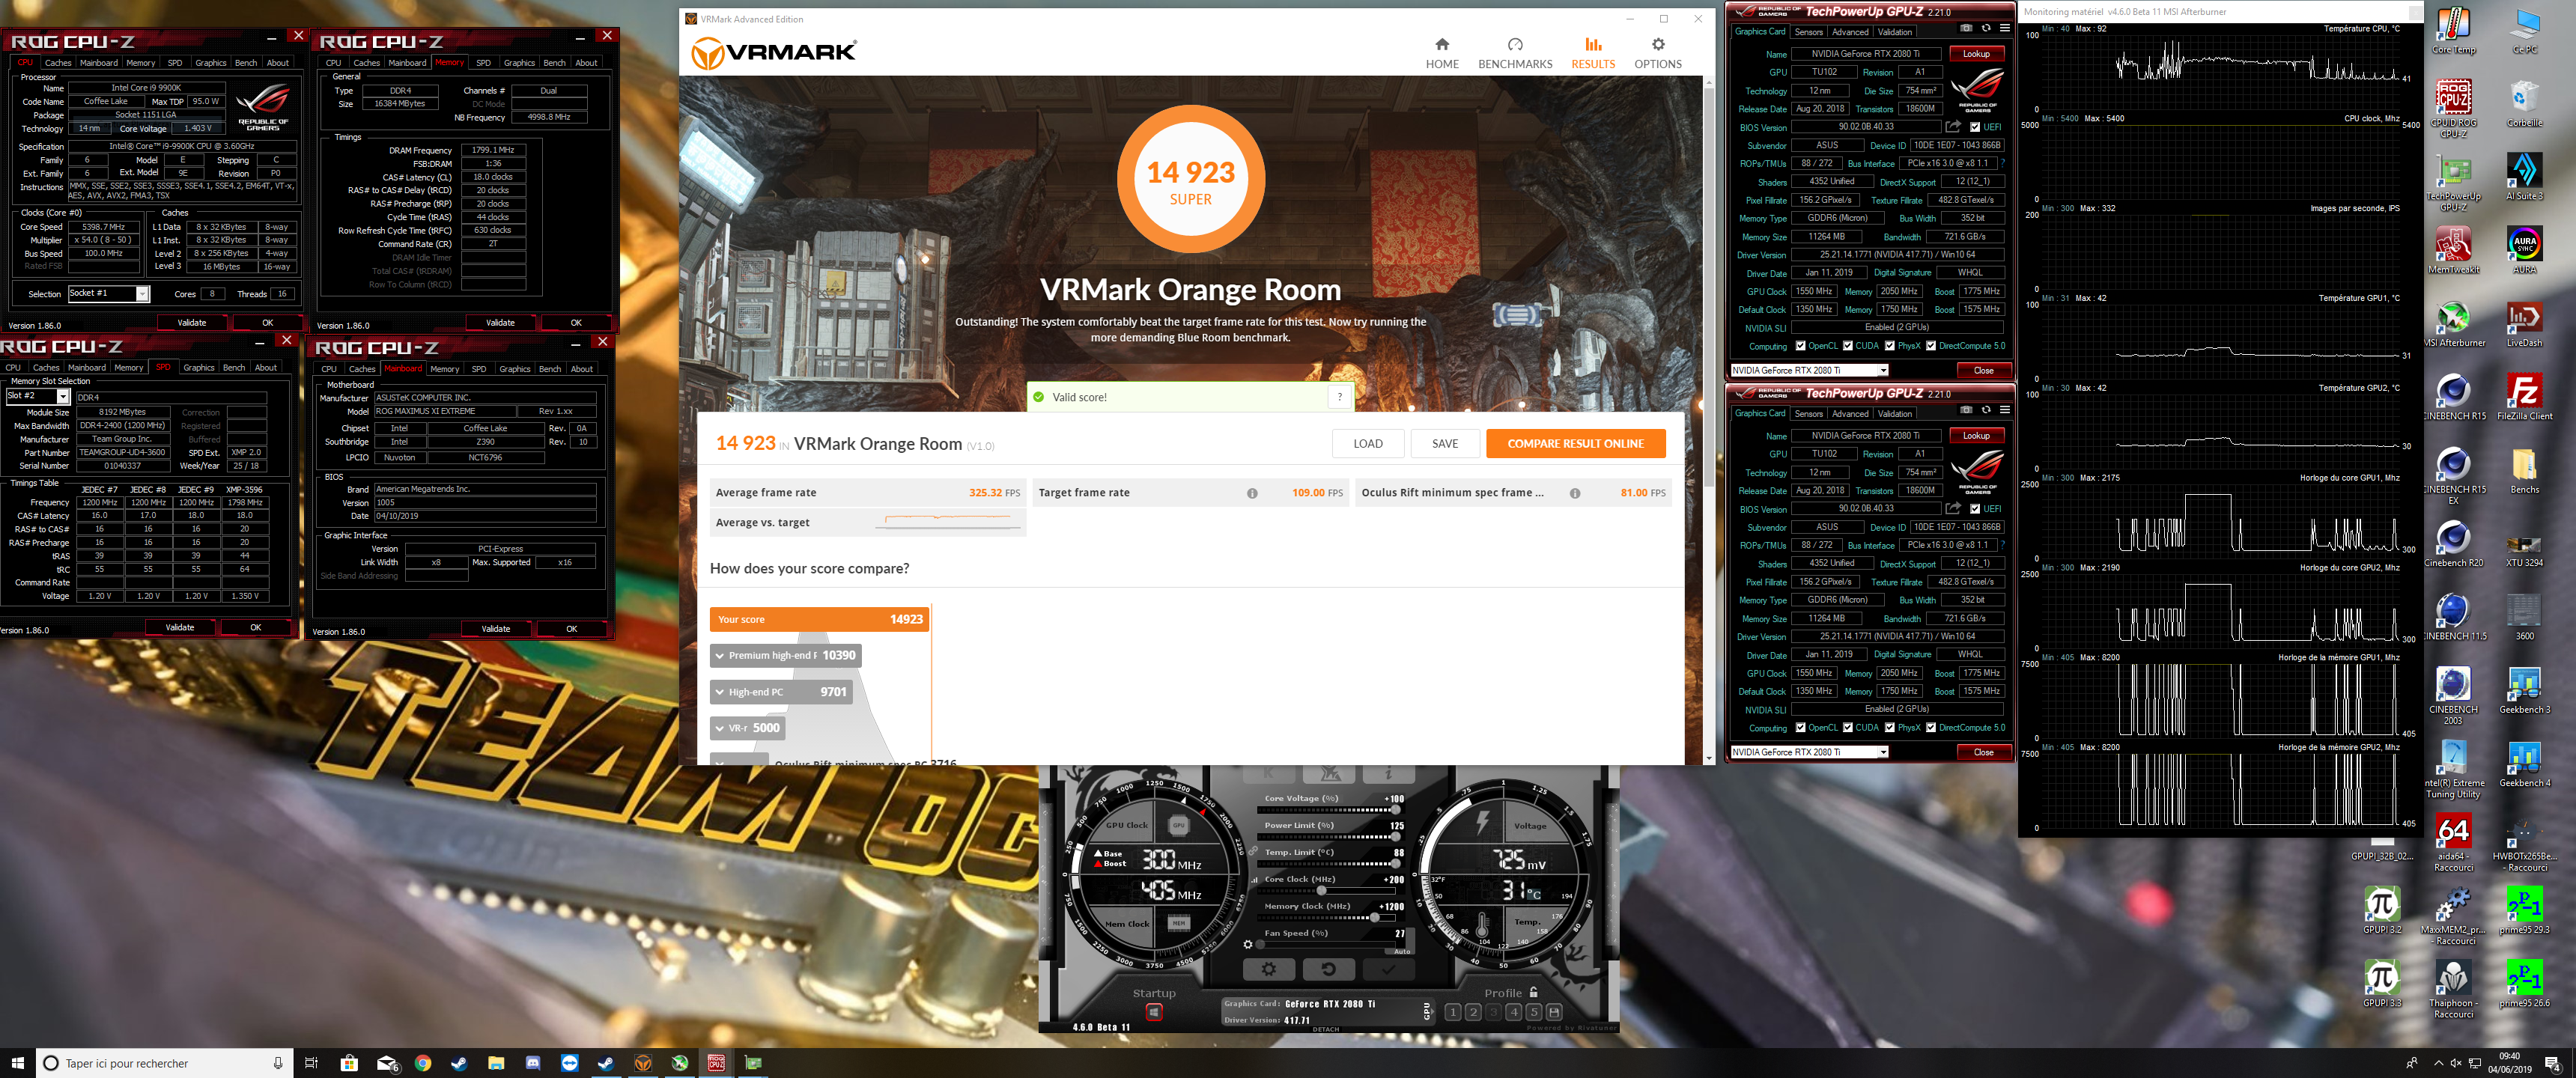Viewport: 2576px width, 1078px height.
Task: Open Afterburner OC Scanner button
Action: (1329, 774)
